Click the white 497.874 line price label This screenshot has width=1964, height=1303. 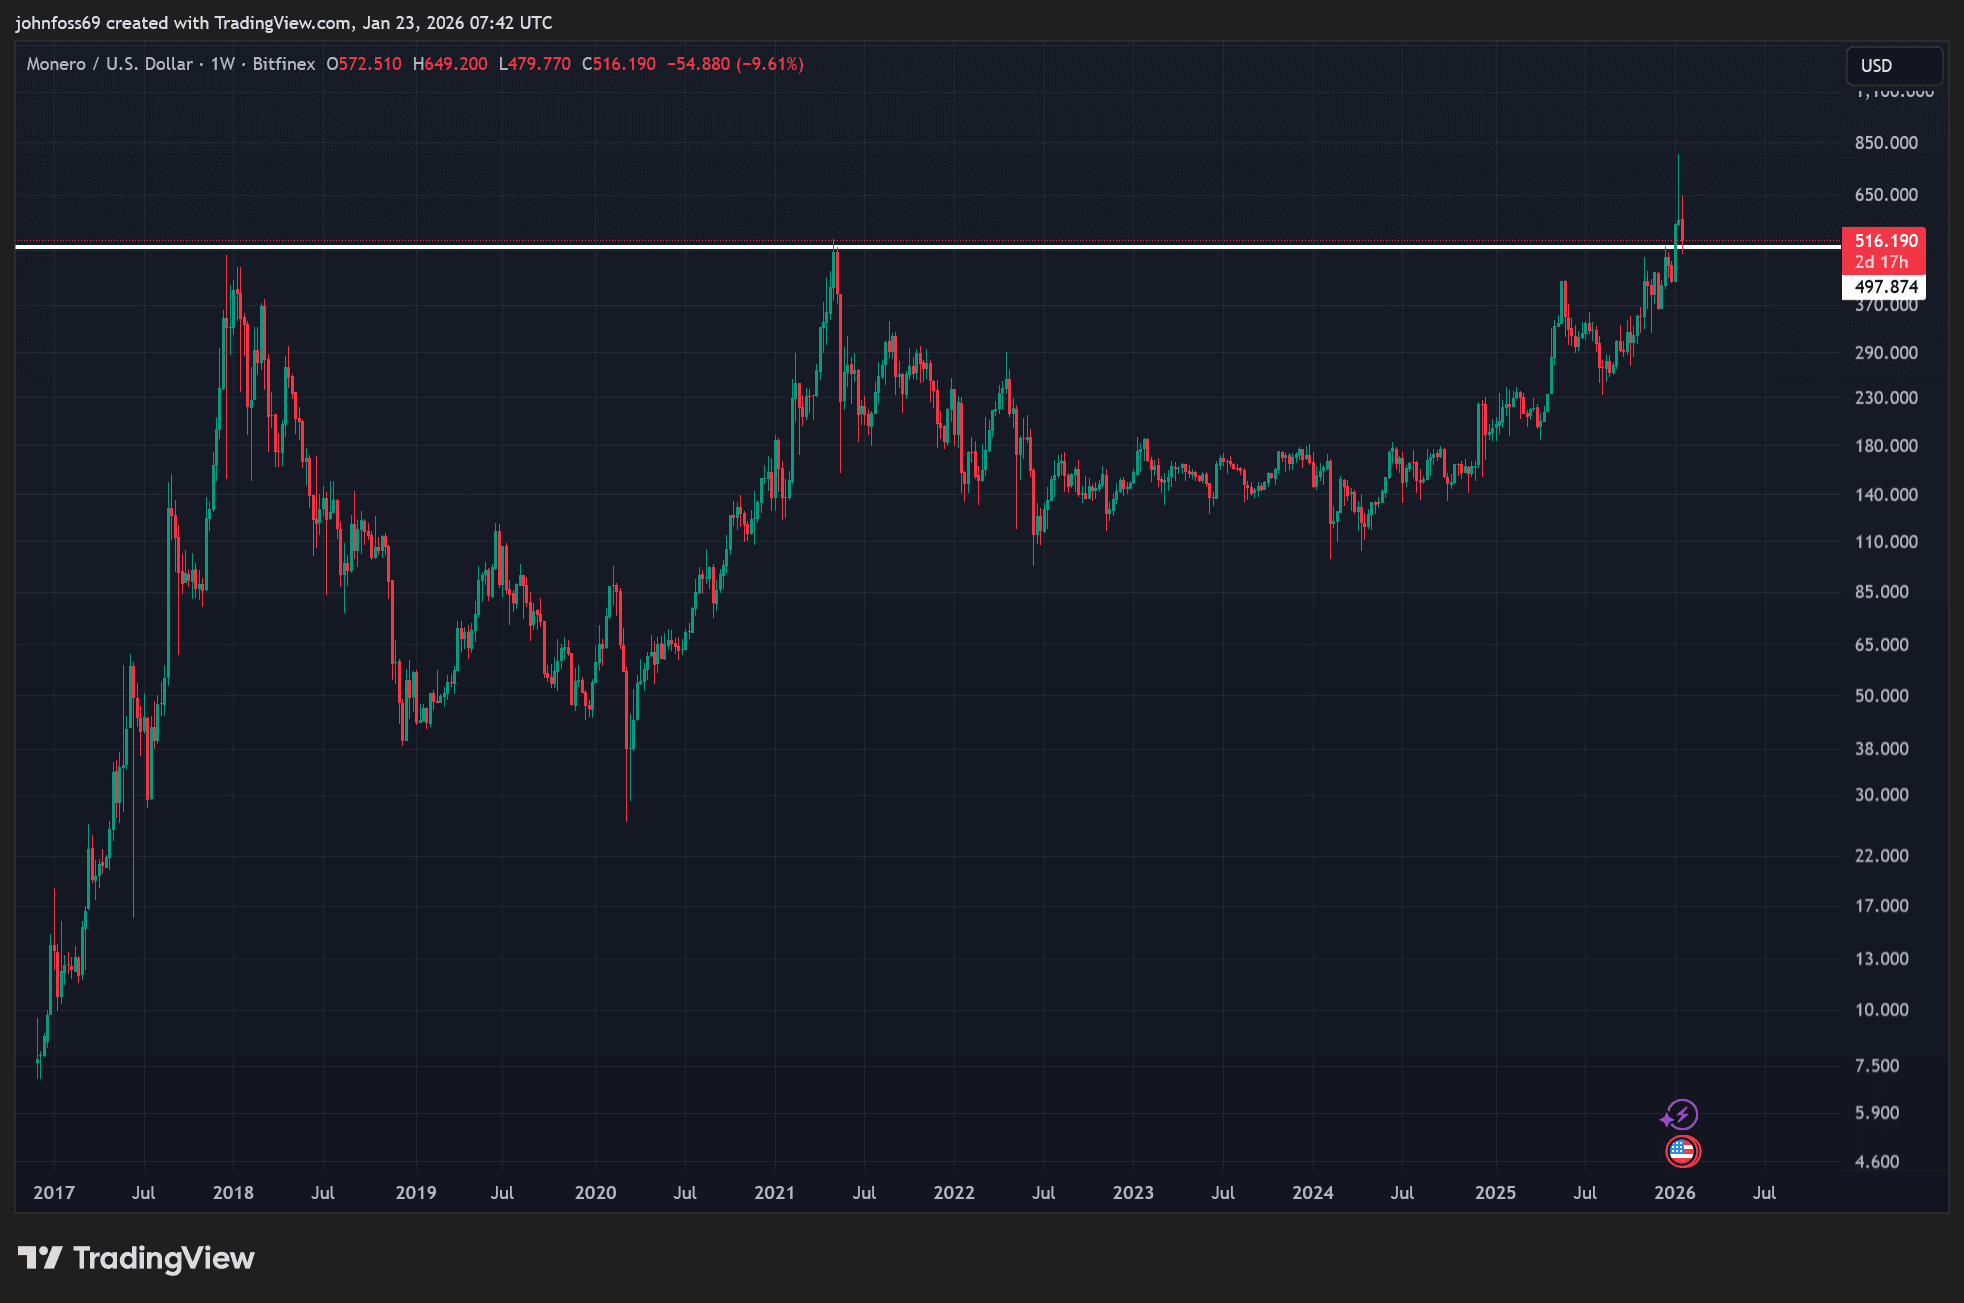[1885, 287]
